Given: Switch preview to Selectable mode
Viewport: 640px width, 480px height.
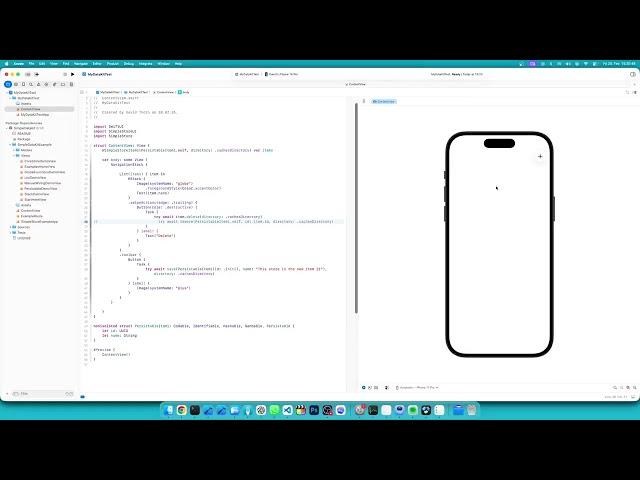Looking at the screenshot, I should (x=370, y=387).
